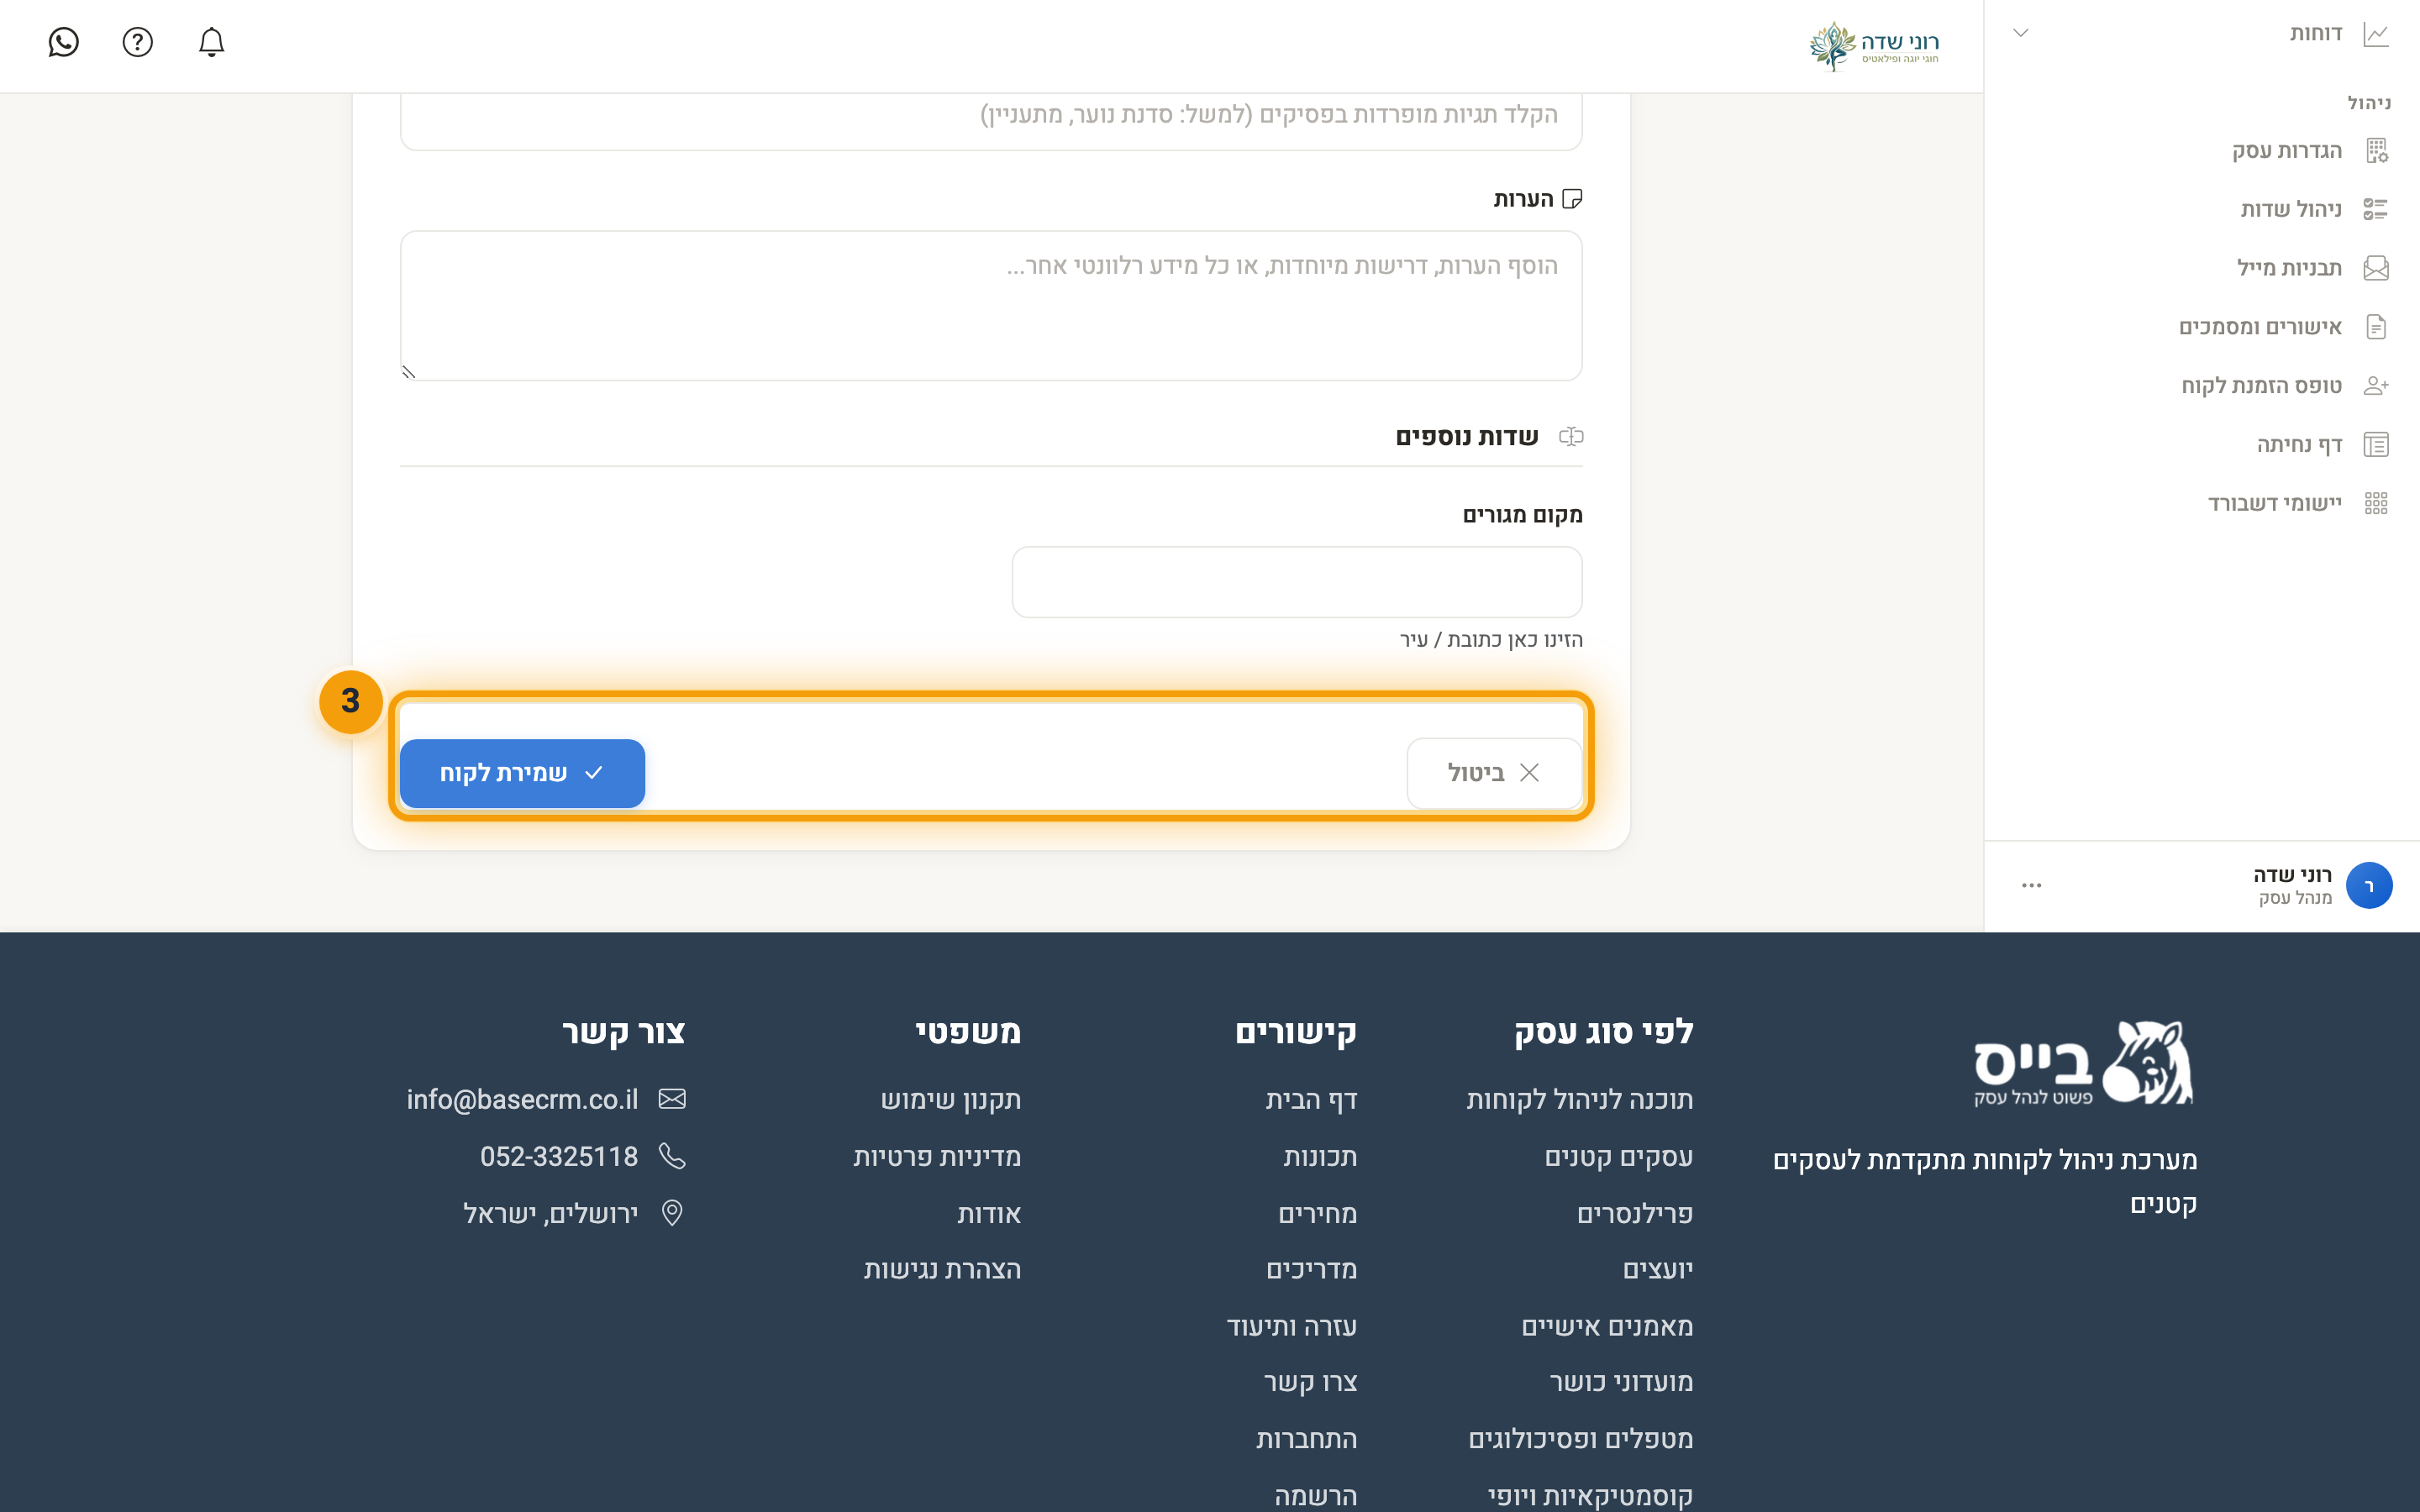Open notifications bell icon
2420x1512 pixels.
[x=211, y=42]
